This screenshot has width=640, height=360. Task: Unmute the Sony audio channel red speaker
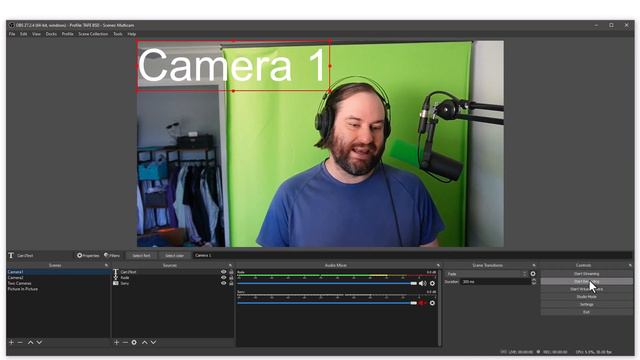(422, 303)
